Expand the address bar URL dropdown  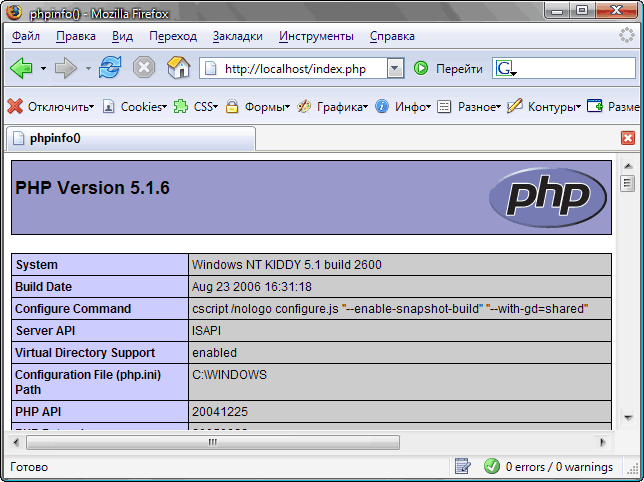pyautogui.click(x=395, y=69)
